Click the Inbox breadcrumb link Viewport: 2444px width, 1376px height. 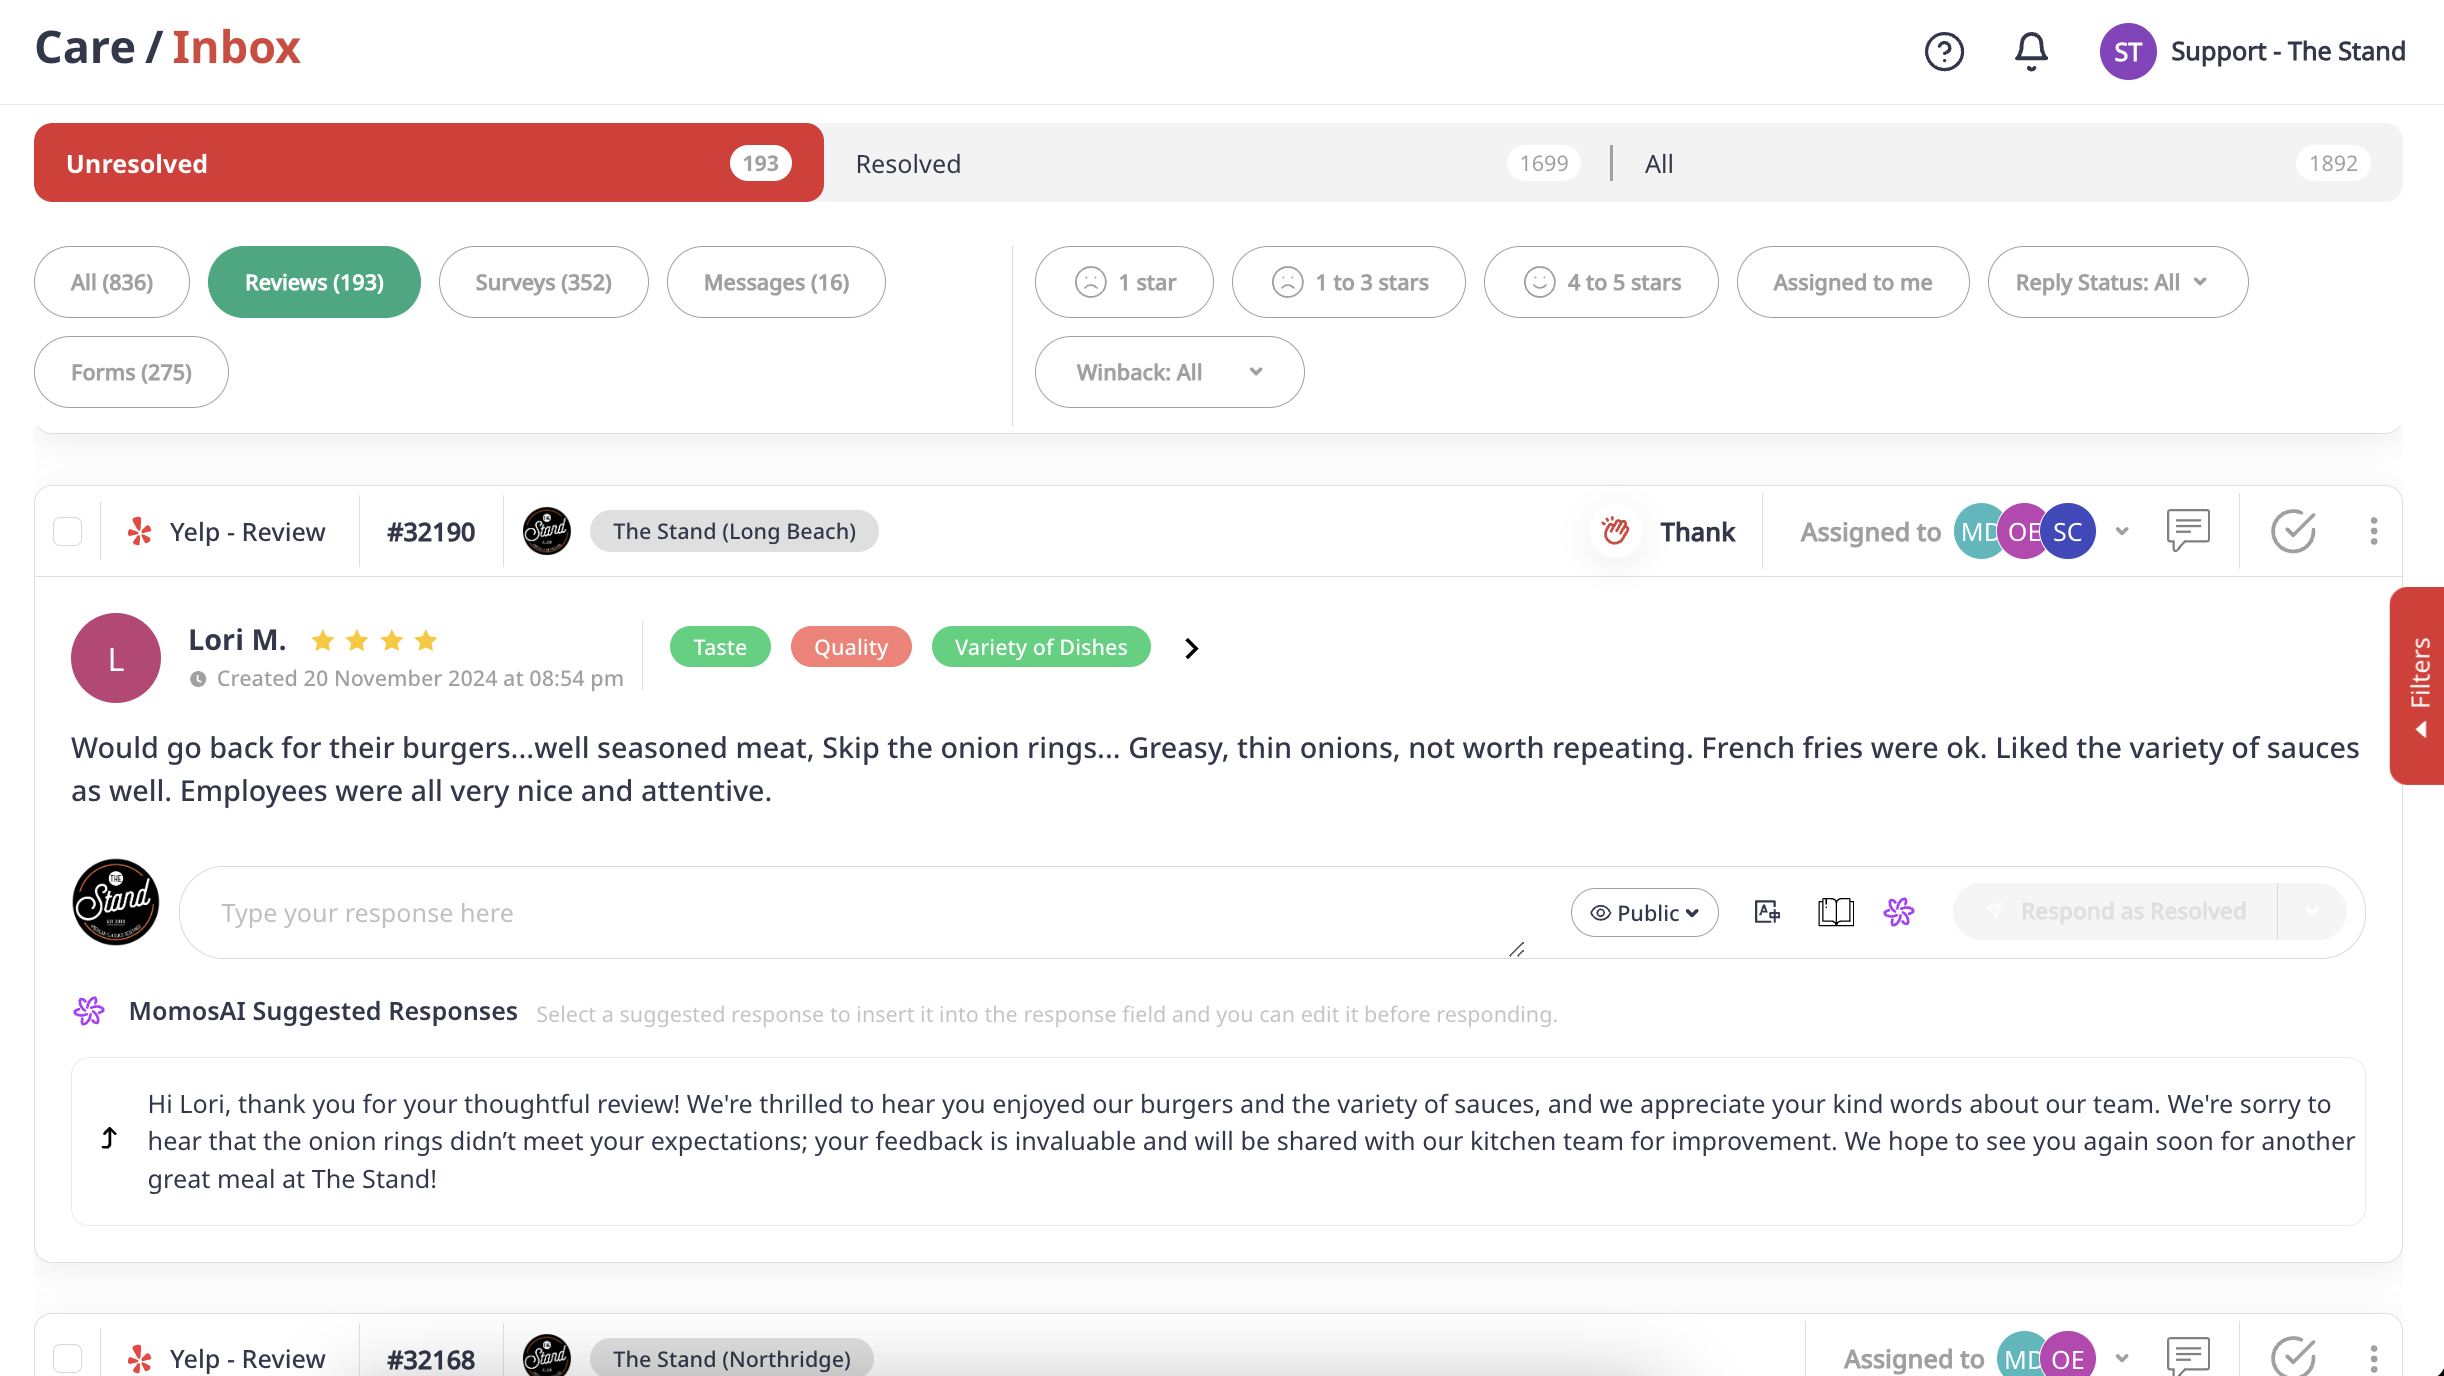tap(236, 47)
